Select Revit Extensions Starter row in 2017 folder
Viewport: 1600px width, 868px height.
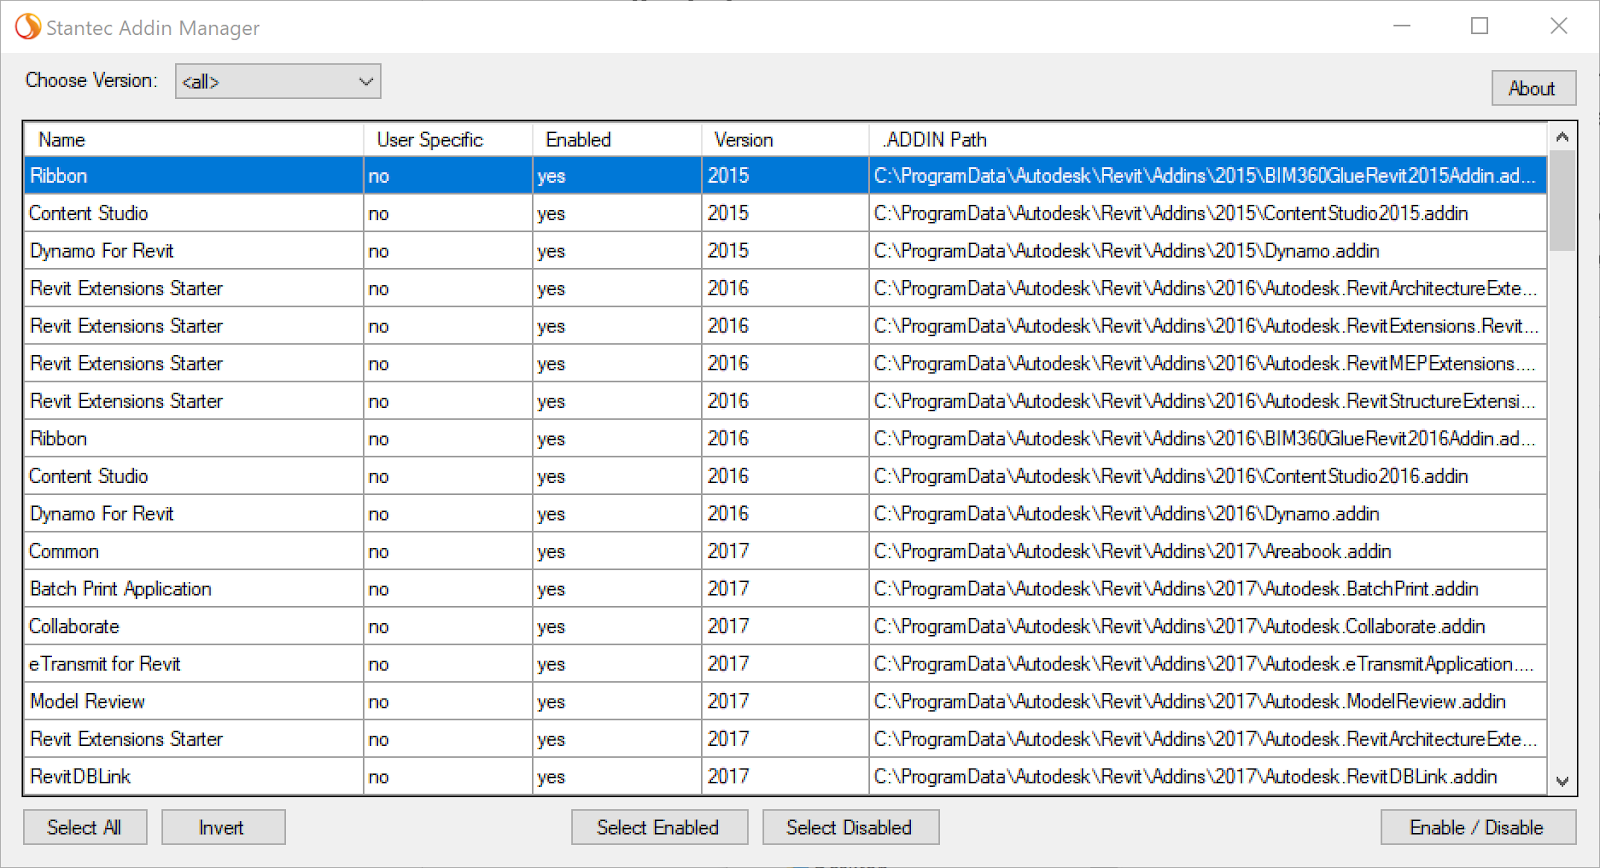pyautogui.click(x=785, y=739)
